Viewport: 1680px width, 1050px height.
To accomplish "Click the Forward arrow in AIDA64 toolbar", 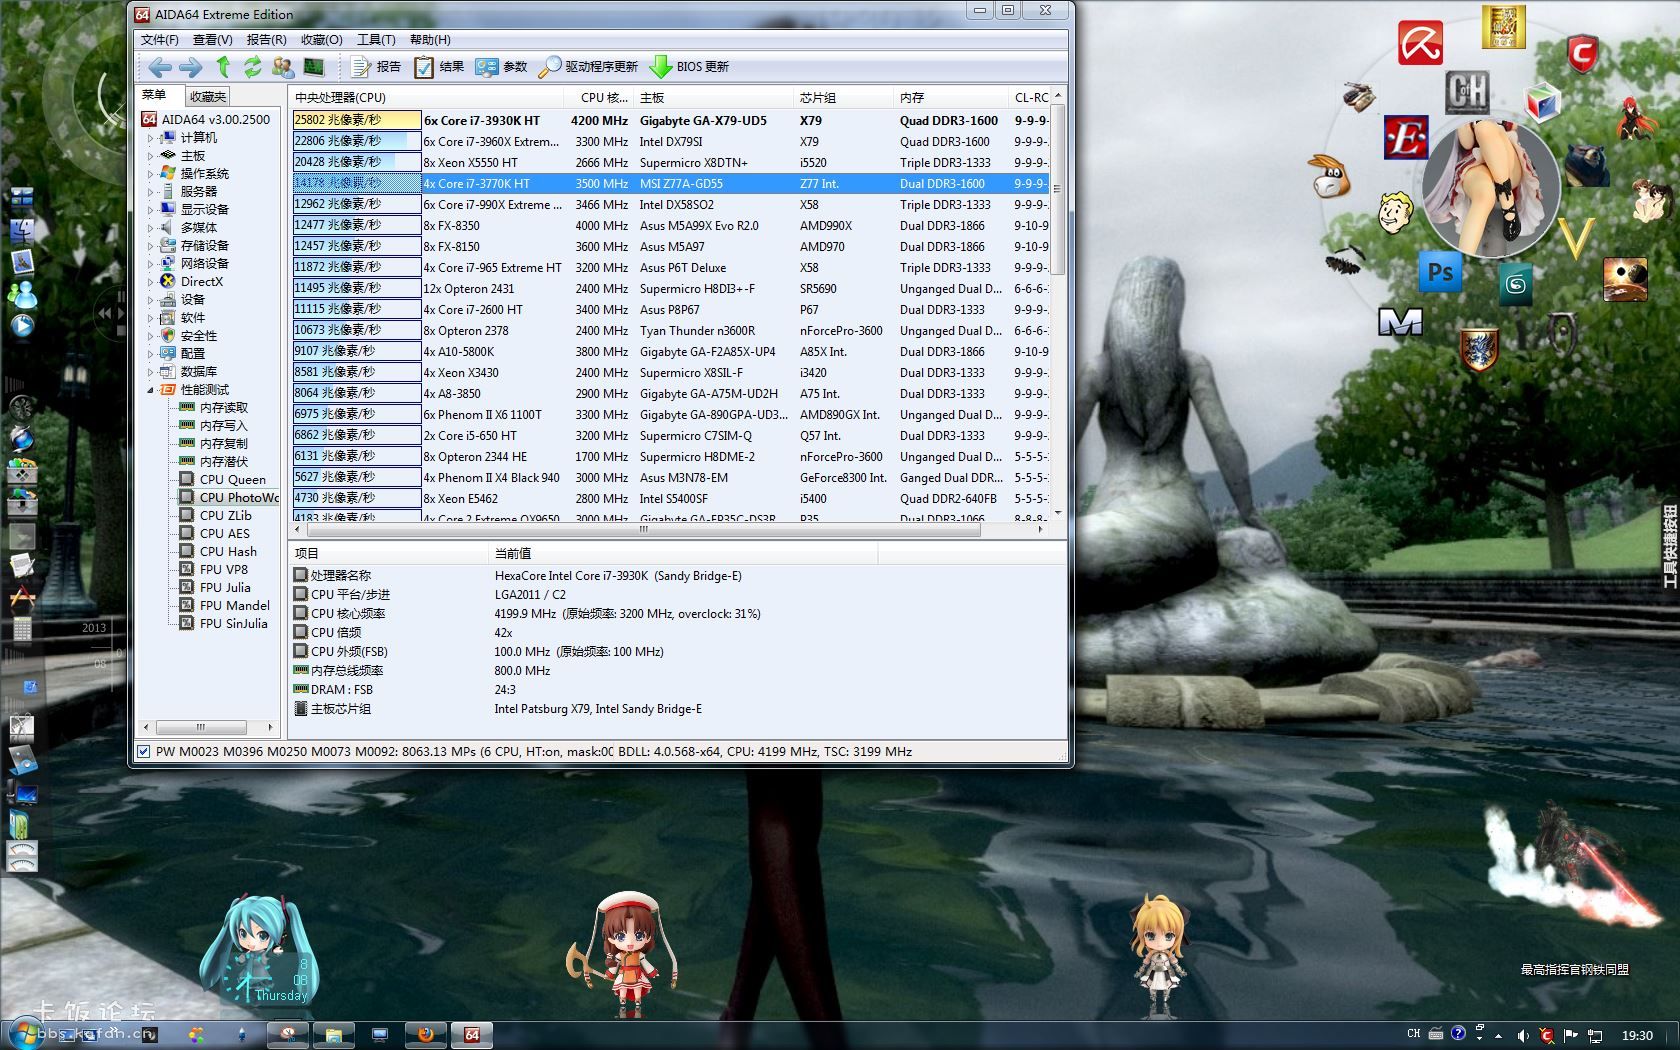I will [x=190, y=67].
